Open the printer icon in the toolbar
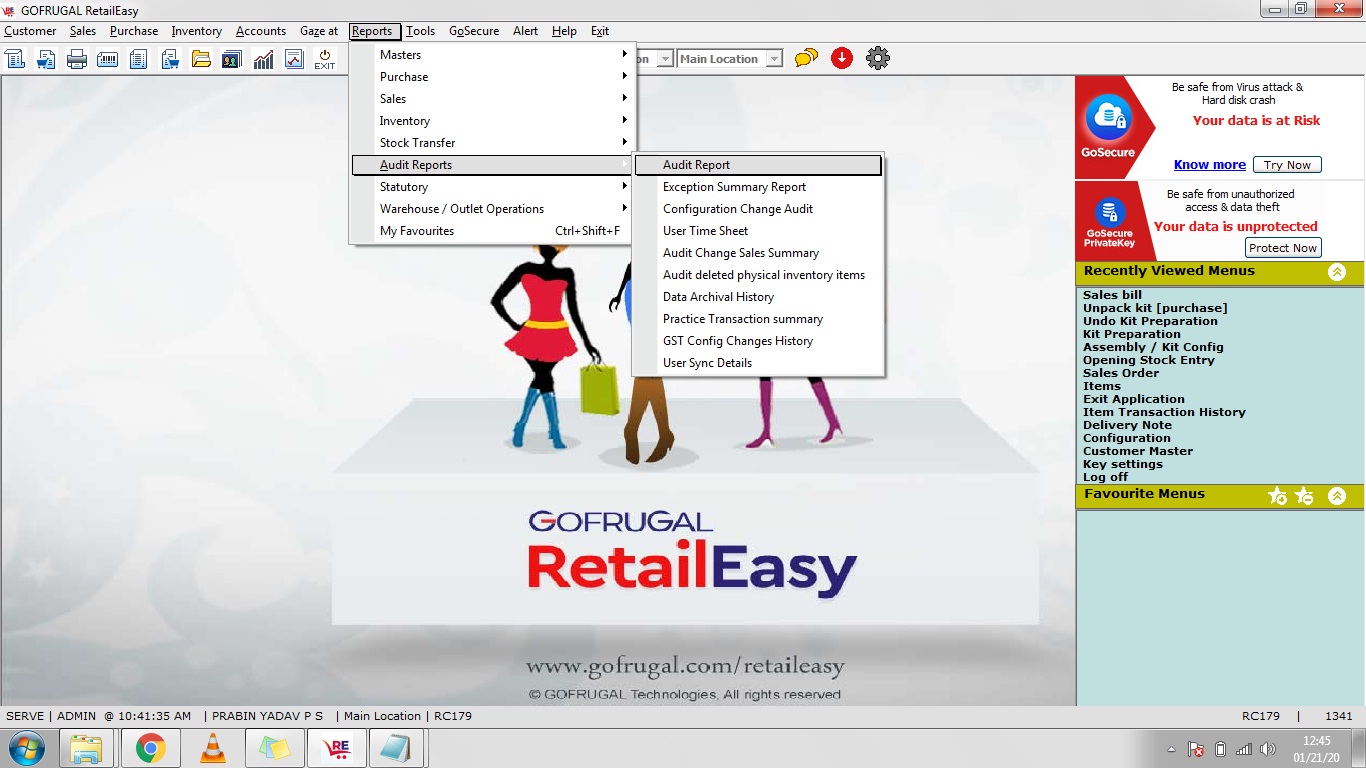 pyautogui.click(x=77, y=59)
